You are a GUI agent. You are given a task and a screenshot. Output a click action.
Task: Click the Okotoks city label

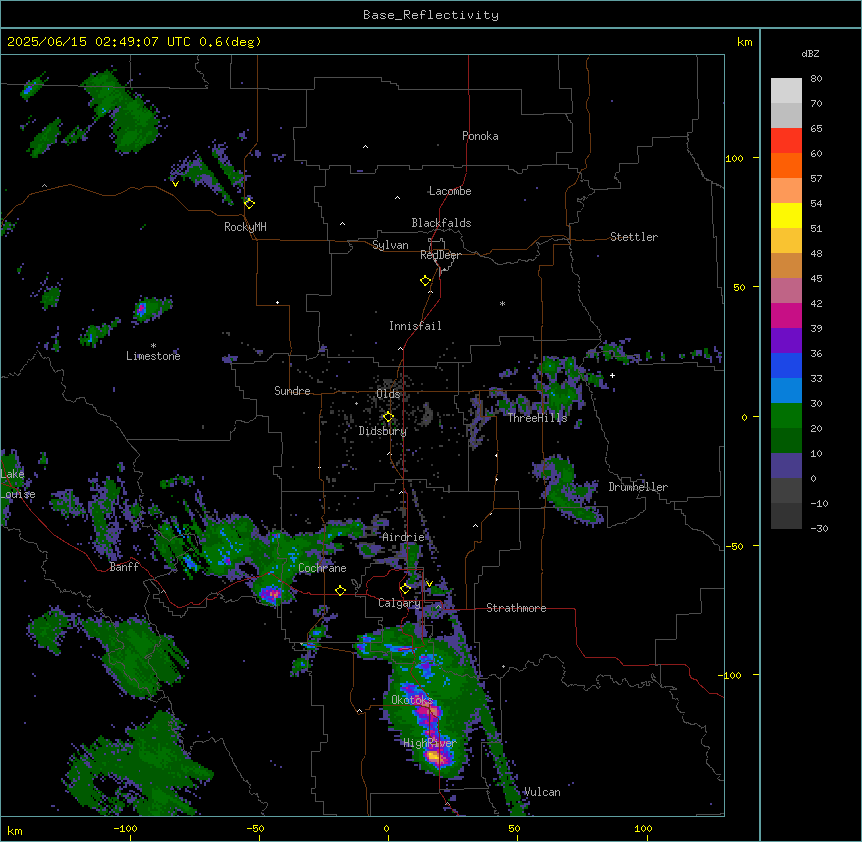[412, 700]
